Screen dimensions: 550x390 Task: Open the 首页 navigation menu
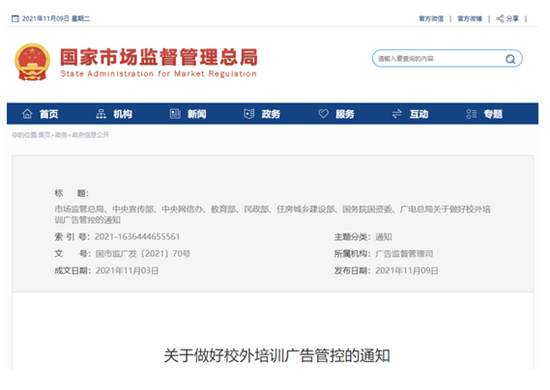pyautogui.click(x=49, y=114)
